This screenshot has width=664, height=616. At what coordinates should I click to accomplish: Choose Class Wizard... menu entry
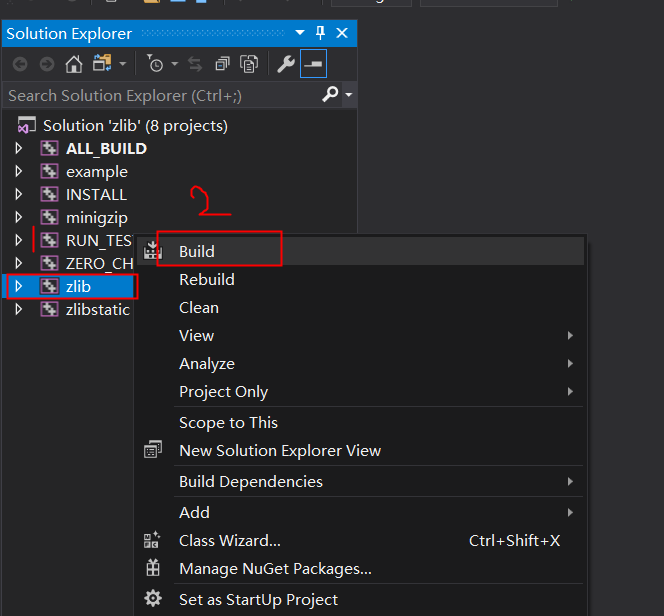[360, 541]
